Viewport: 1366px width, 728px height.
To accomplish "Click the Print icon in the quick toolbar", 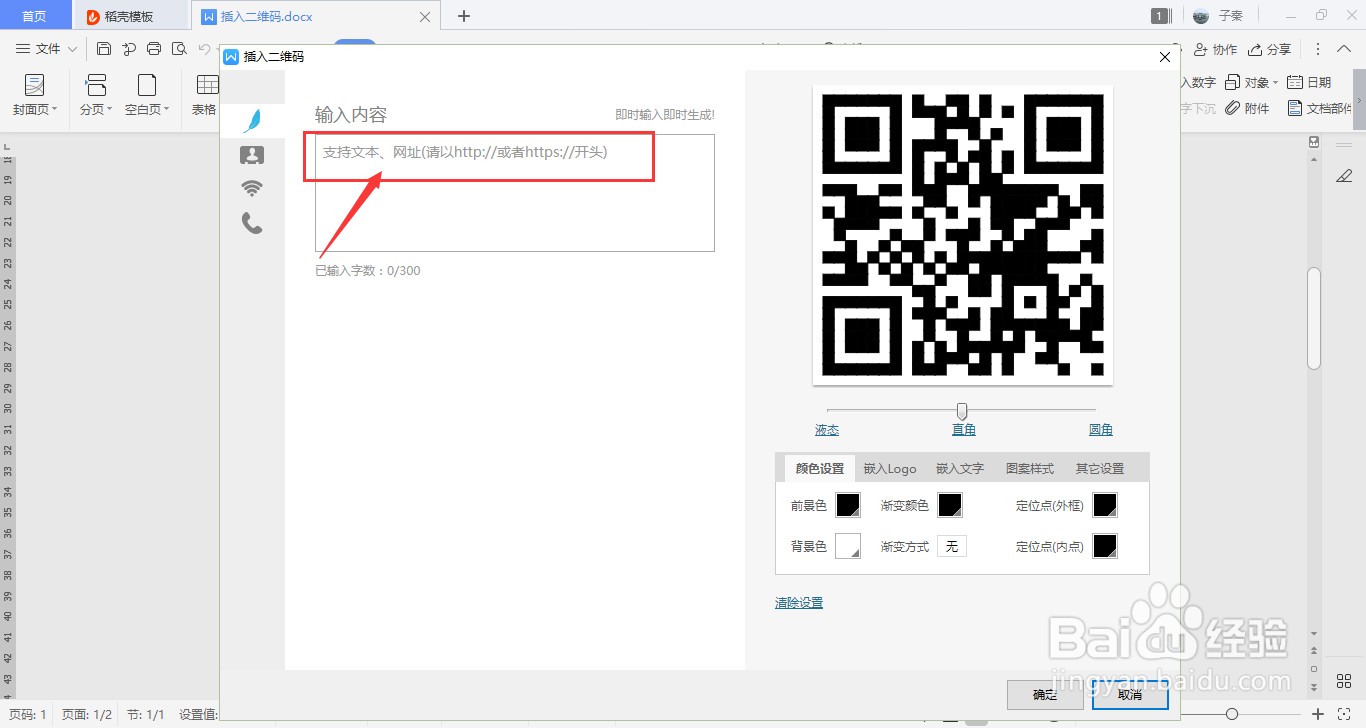I will tap(154, 49).
